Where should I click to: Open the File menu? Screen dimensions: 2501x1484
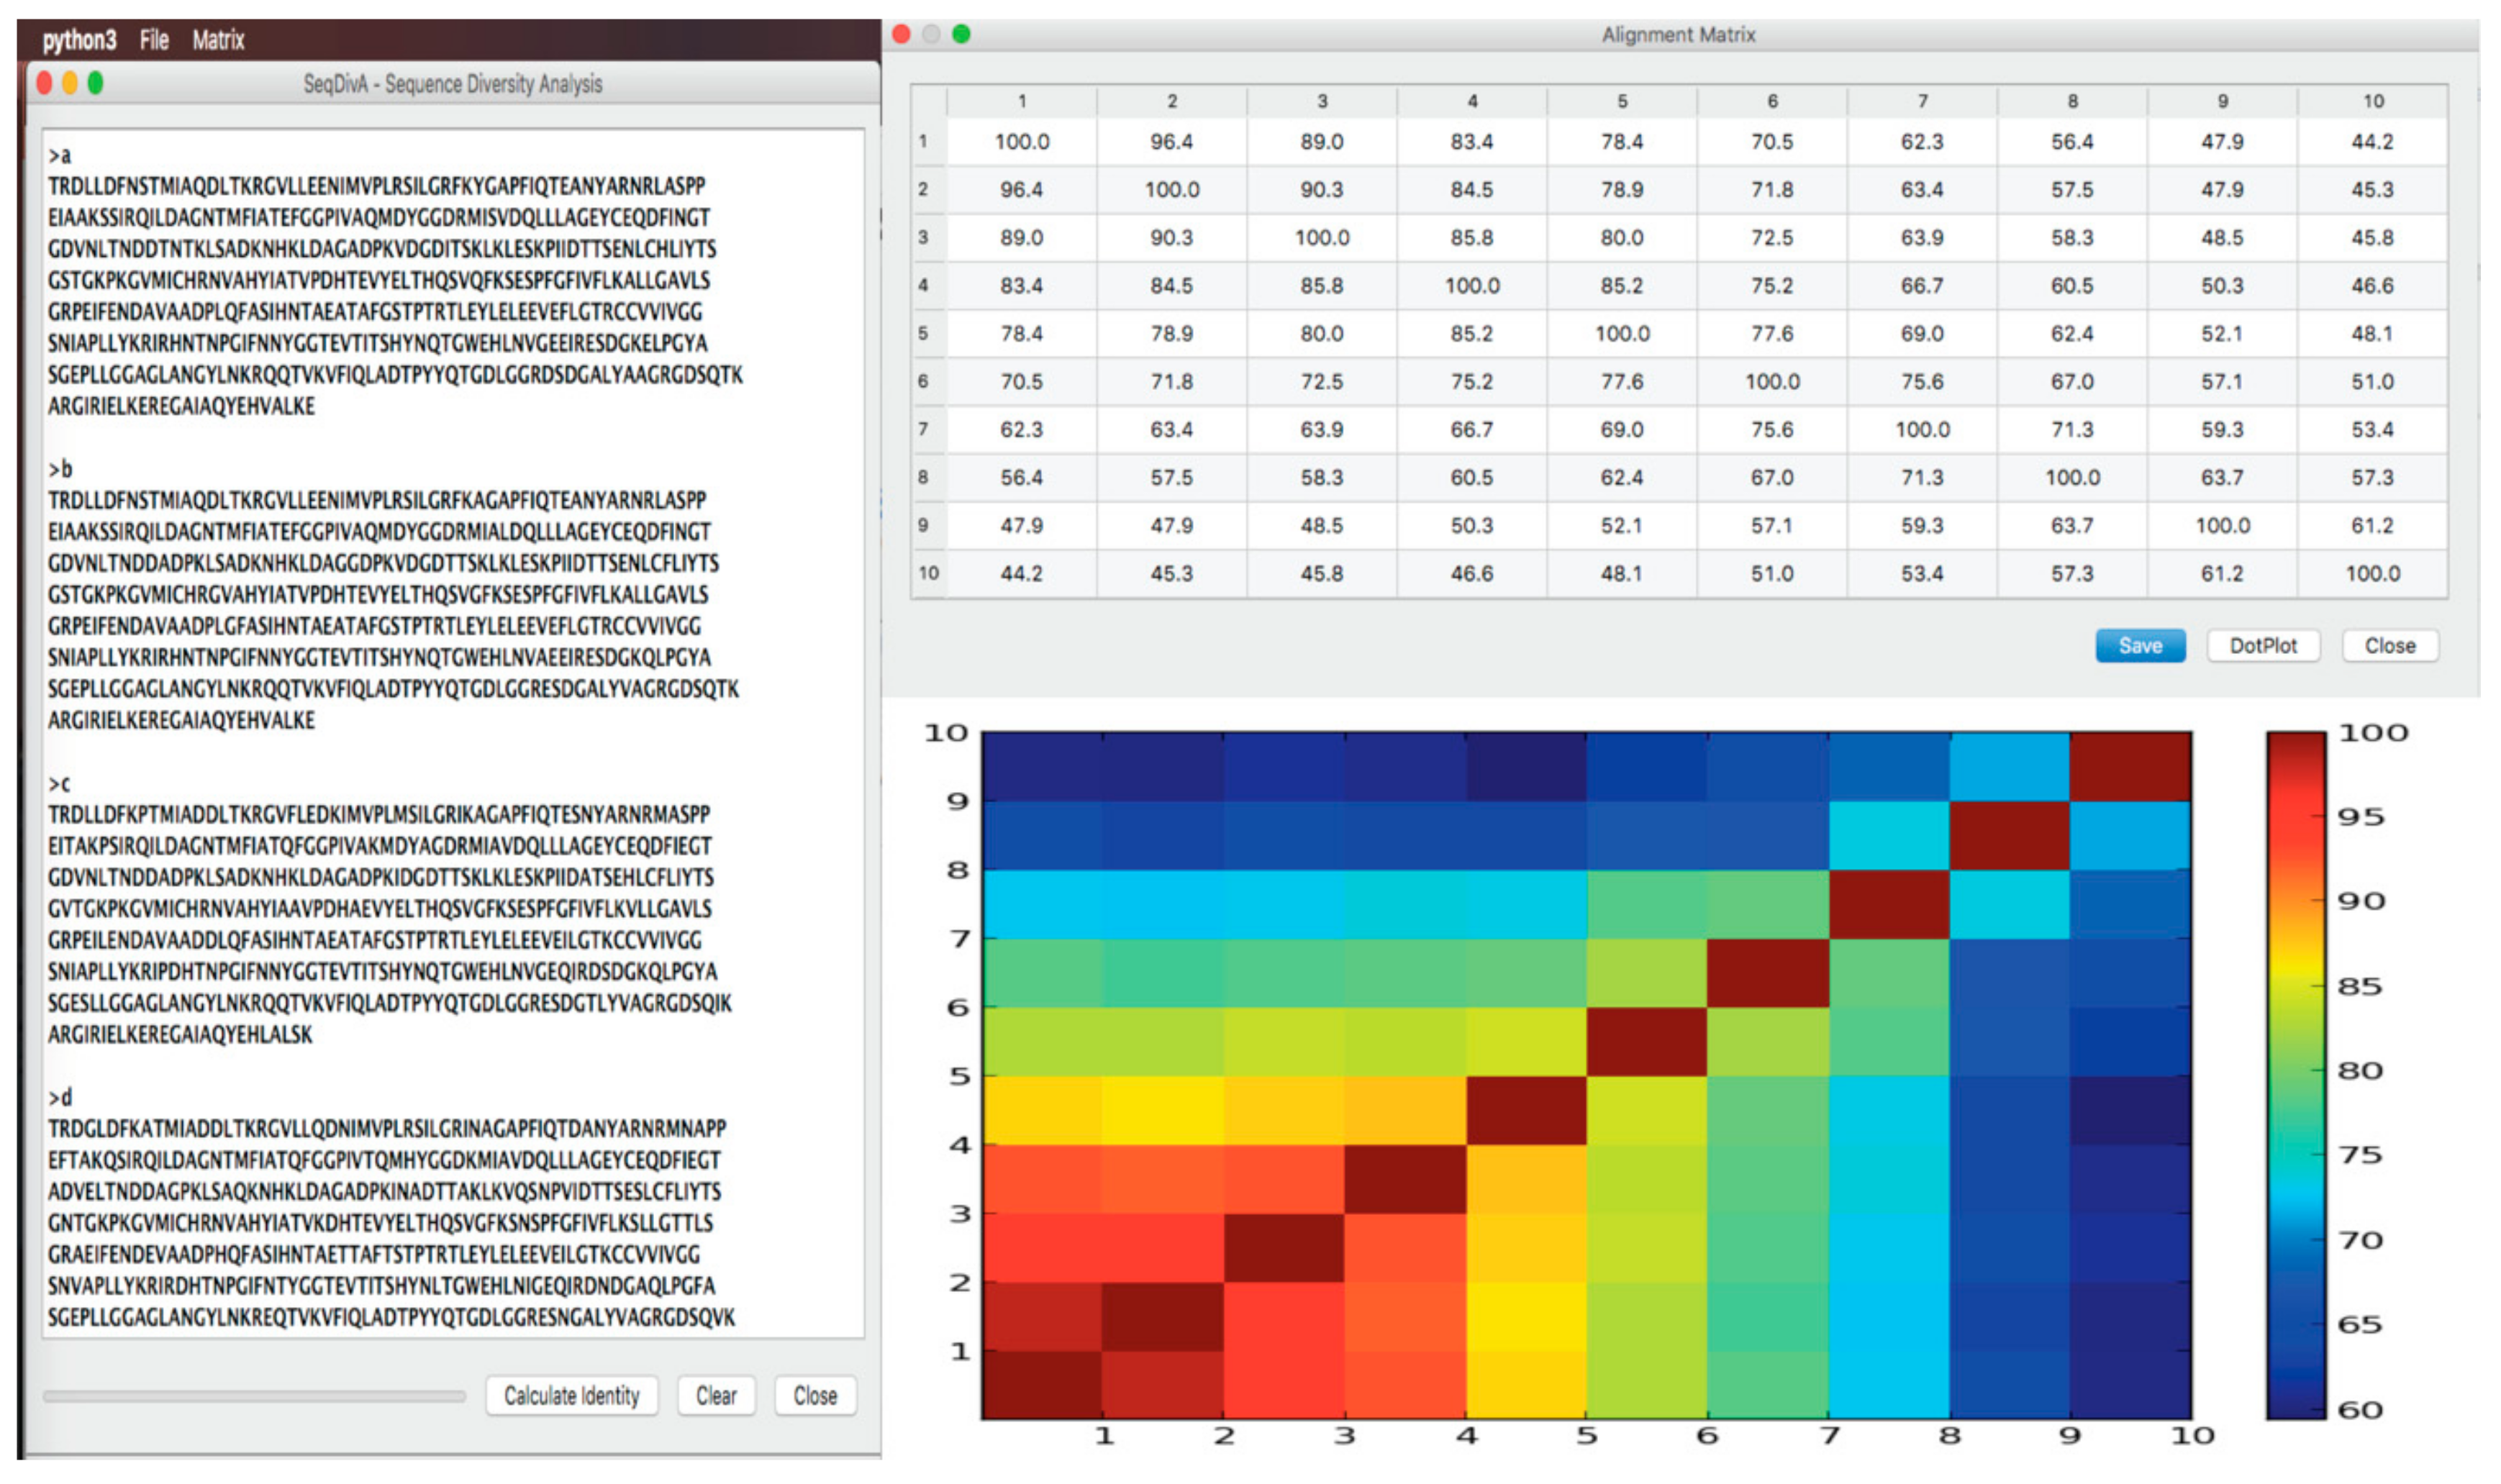coord(154,40)
